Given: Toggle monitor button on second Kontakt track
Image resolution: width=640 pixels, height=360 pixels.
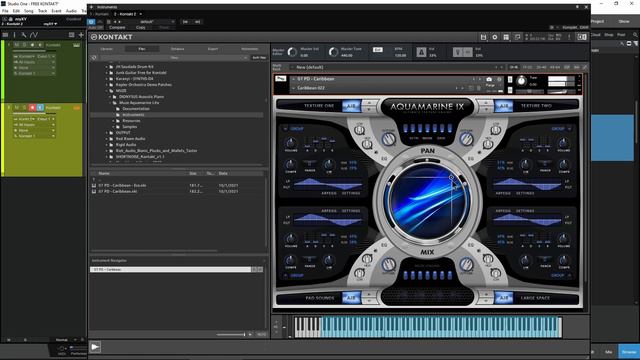Looking at the screenshot, I should (40, 107).
